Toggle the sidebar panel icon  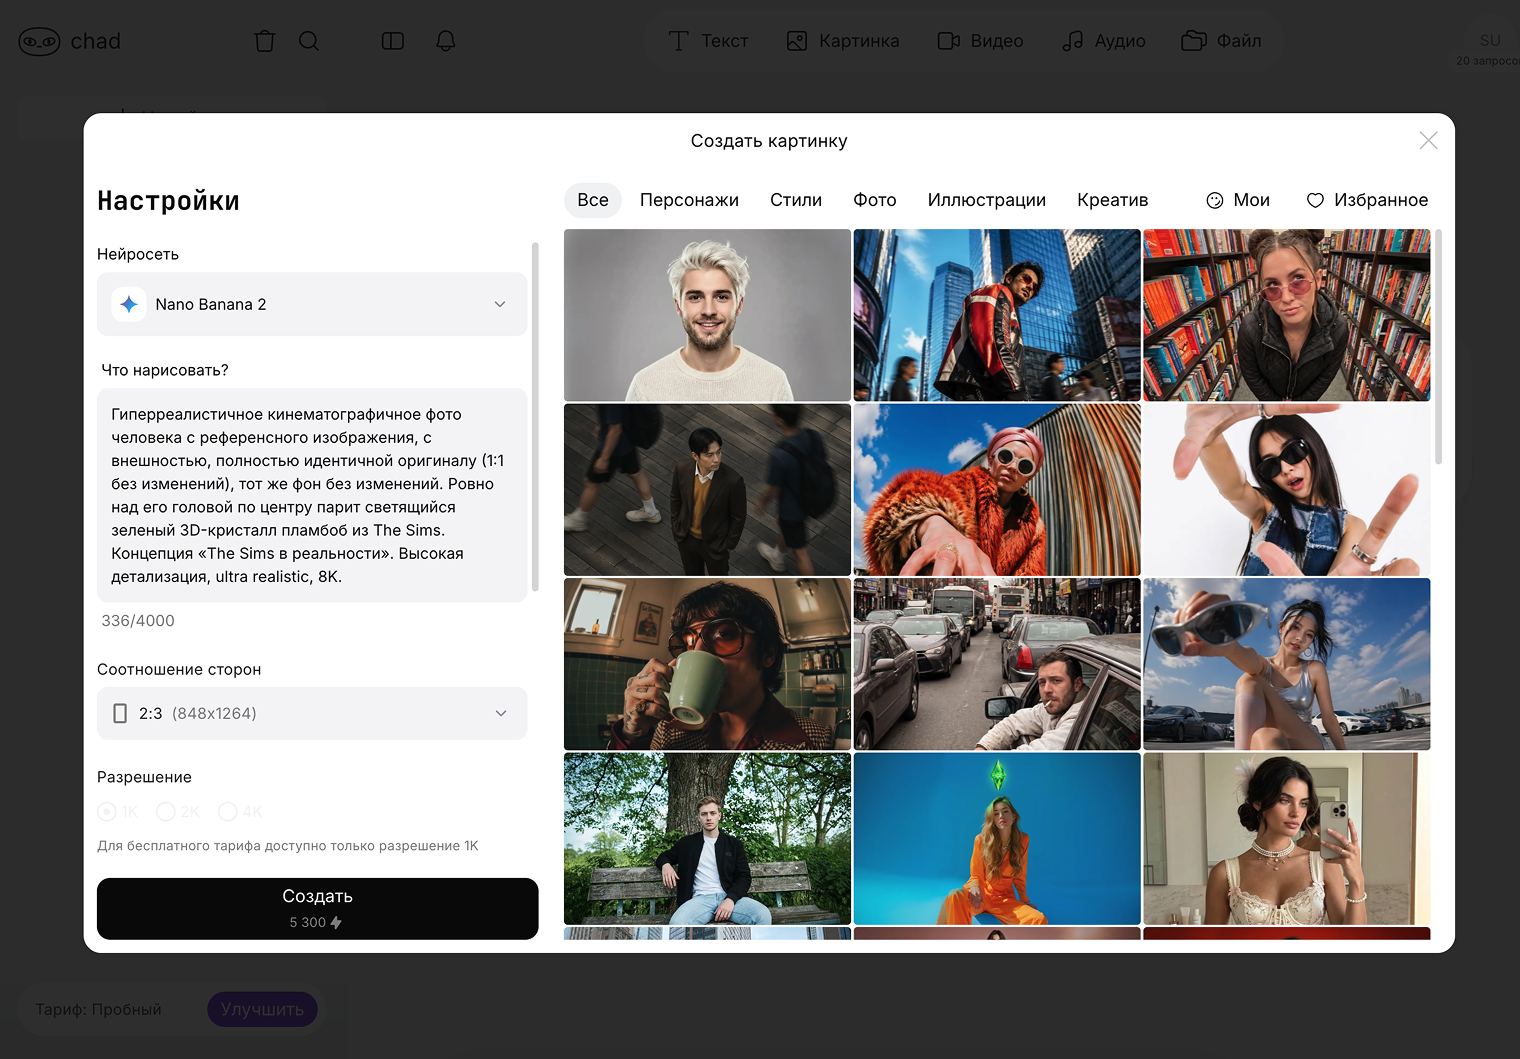(x=393, y=41)
